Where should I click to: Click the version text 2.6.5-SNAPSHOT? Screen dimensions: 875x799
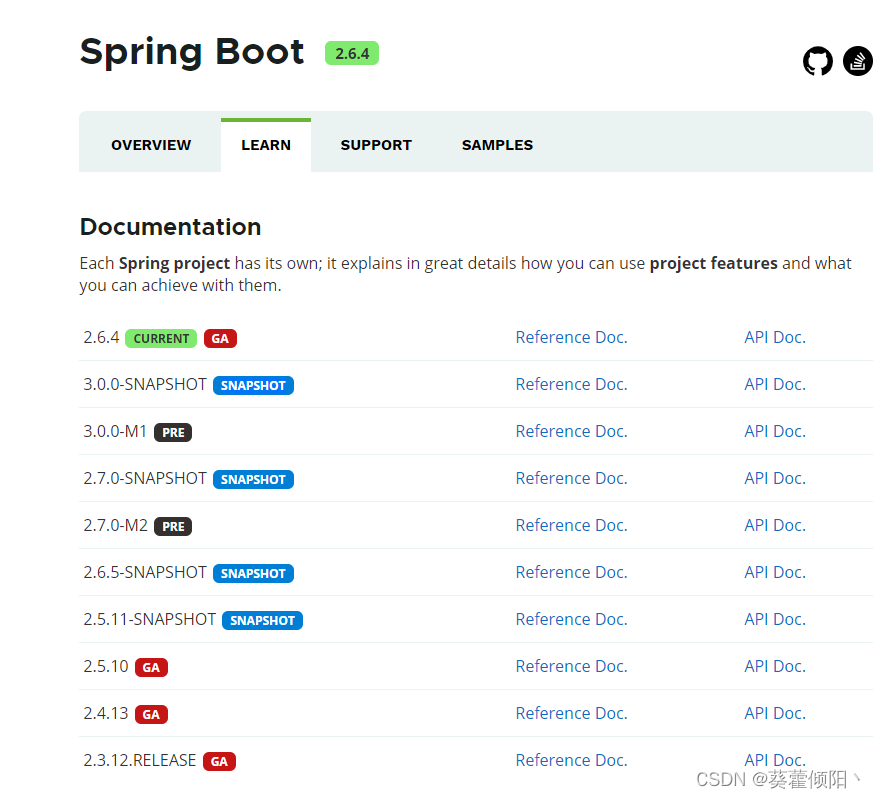coord(145,572)
